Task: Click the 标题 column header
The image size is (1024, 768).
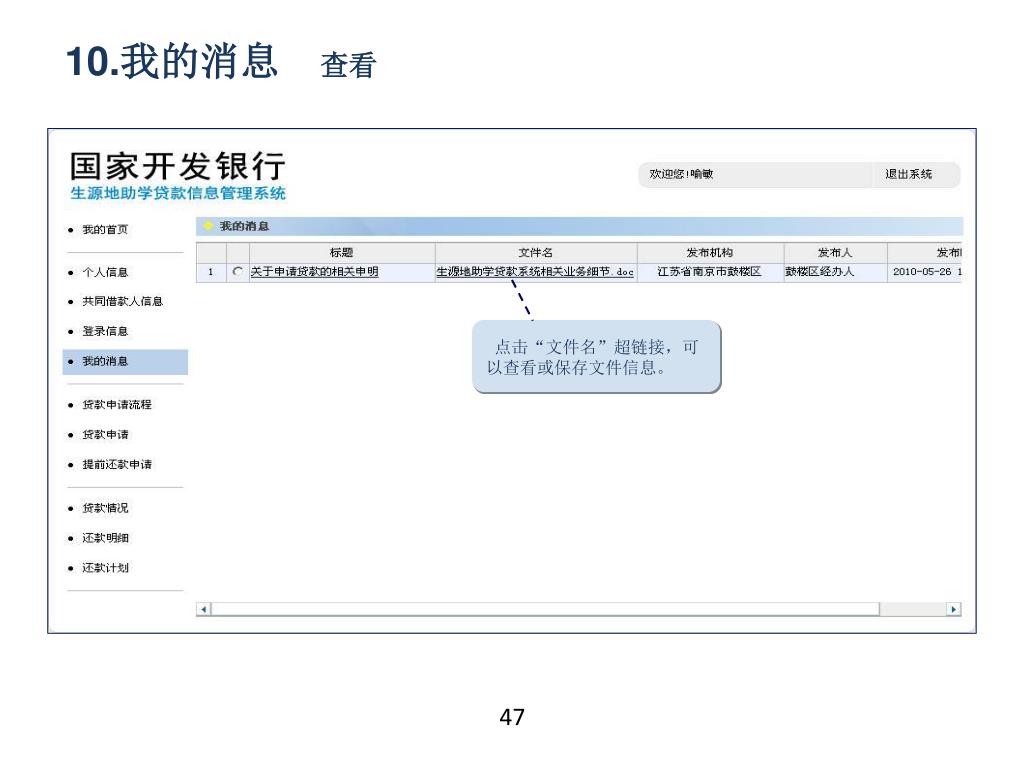Action: click(342, 252)
